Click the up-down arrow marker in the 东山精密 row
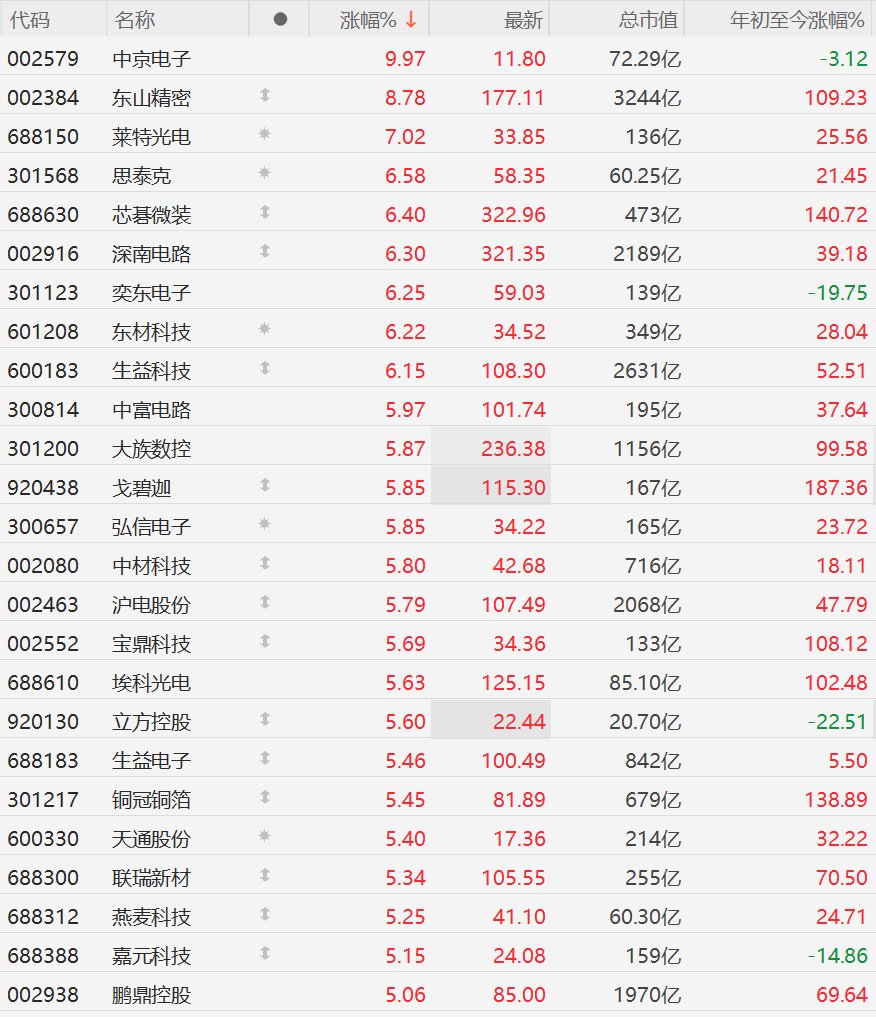Viewport: 876px width, 1017px height. [265, 96]
